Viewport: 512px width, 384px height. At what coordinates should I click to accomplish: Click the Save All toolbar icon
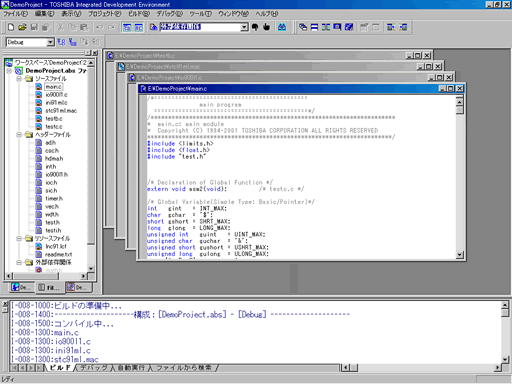pyautogui.click(x=46, y=27)
